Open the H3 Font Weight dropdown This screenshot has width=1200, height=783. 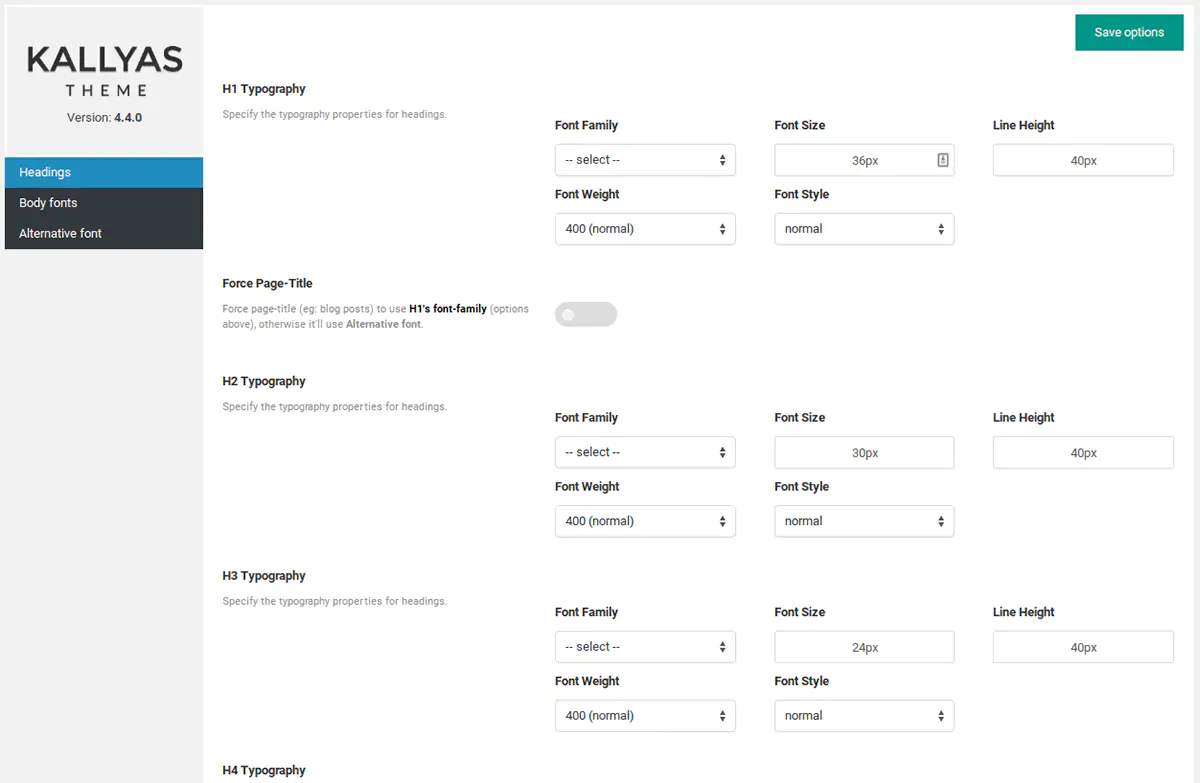coord(645,716)
